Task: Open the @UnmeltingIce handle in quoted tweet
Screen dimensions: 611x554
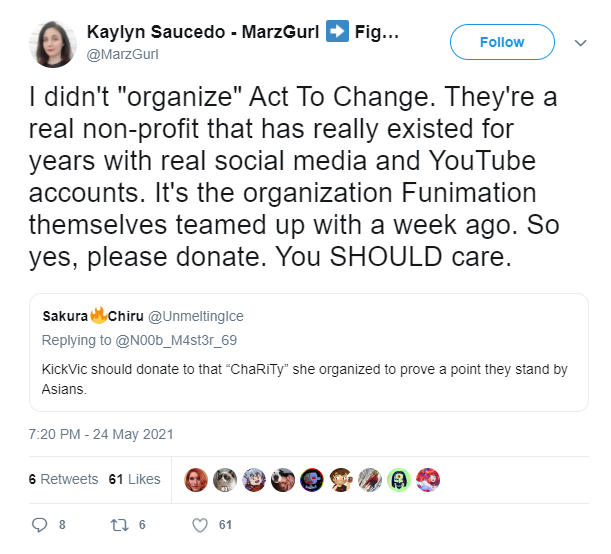Action: pyautogui.click(x=196, y=316)
